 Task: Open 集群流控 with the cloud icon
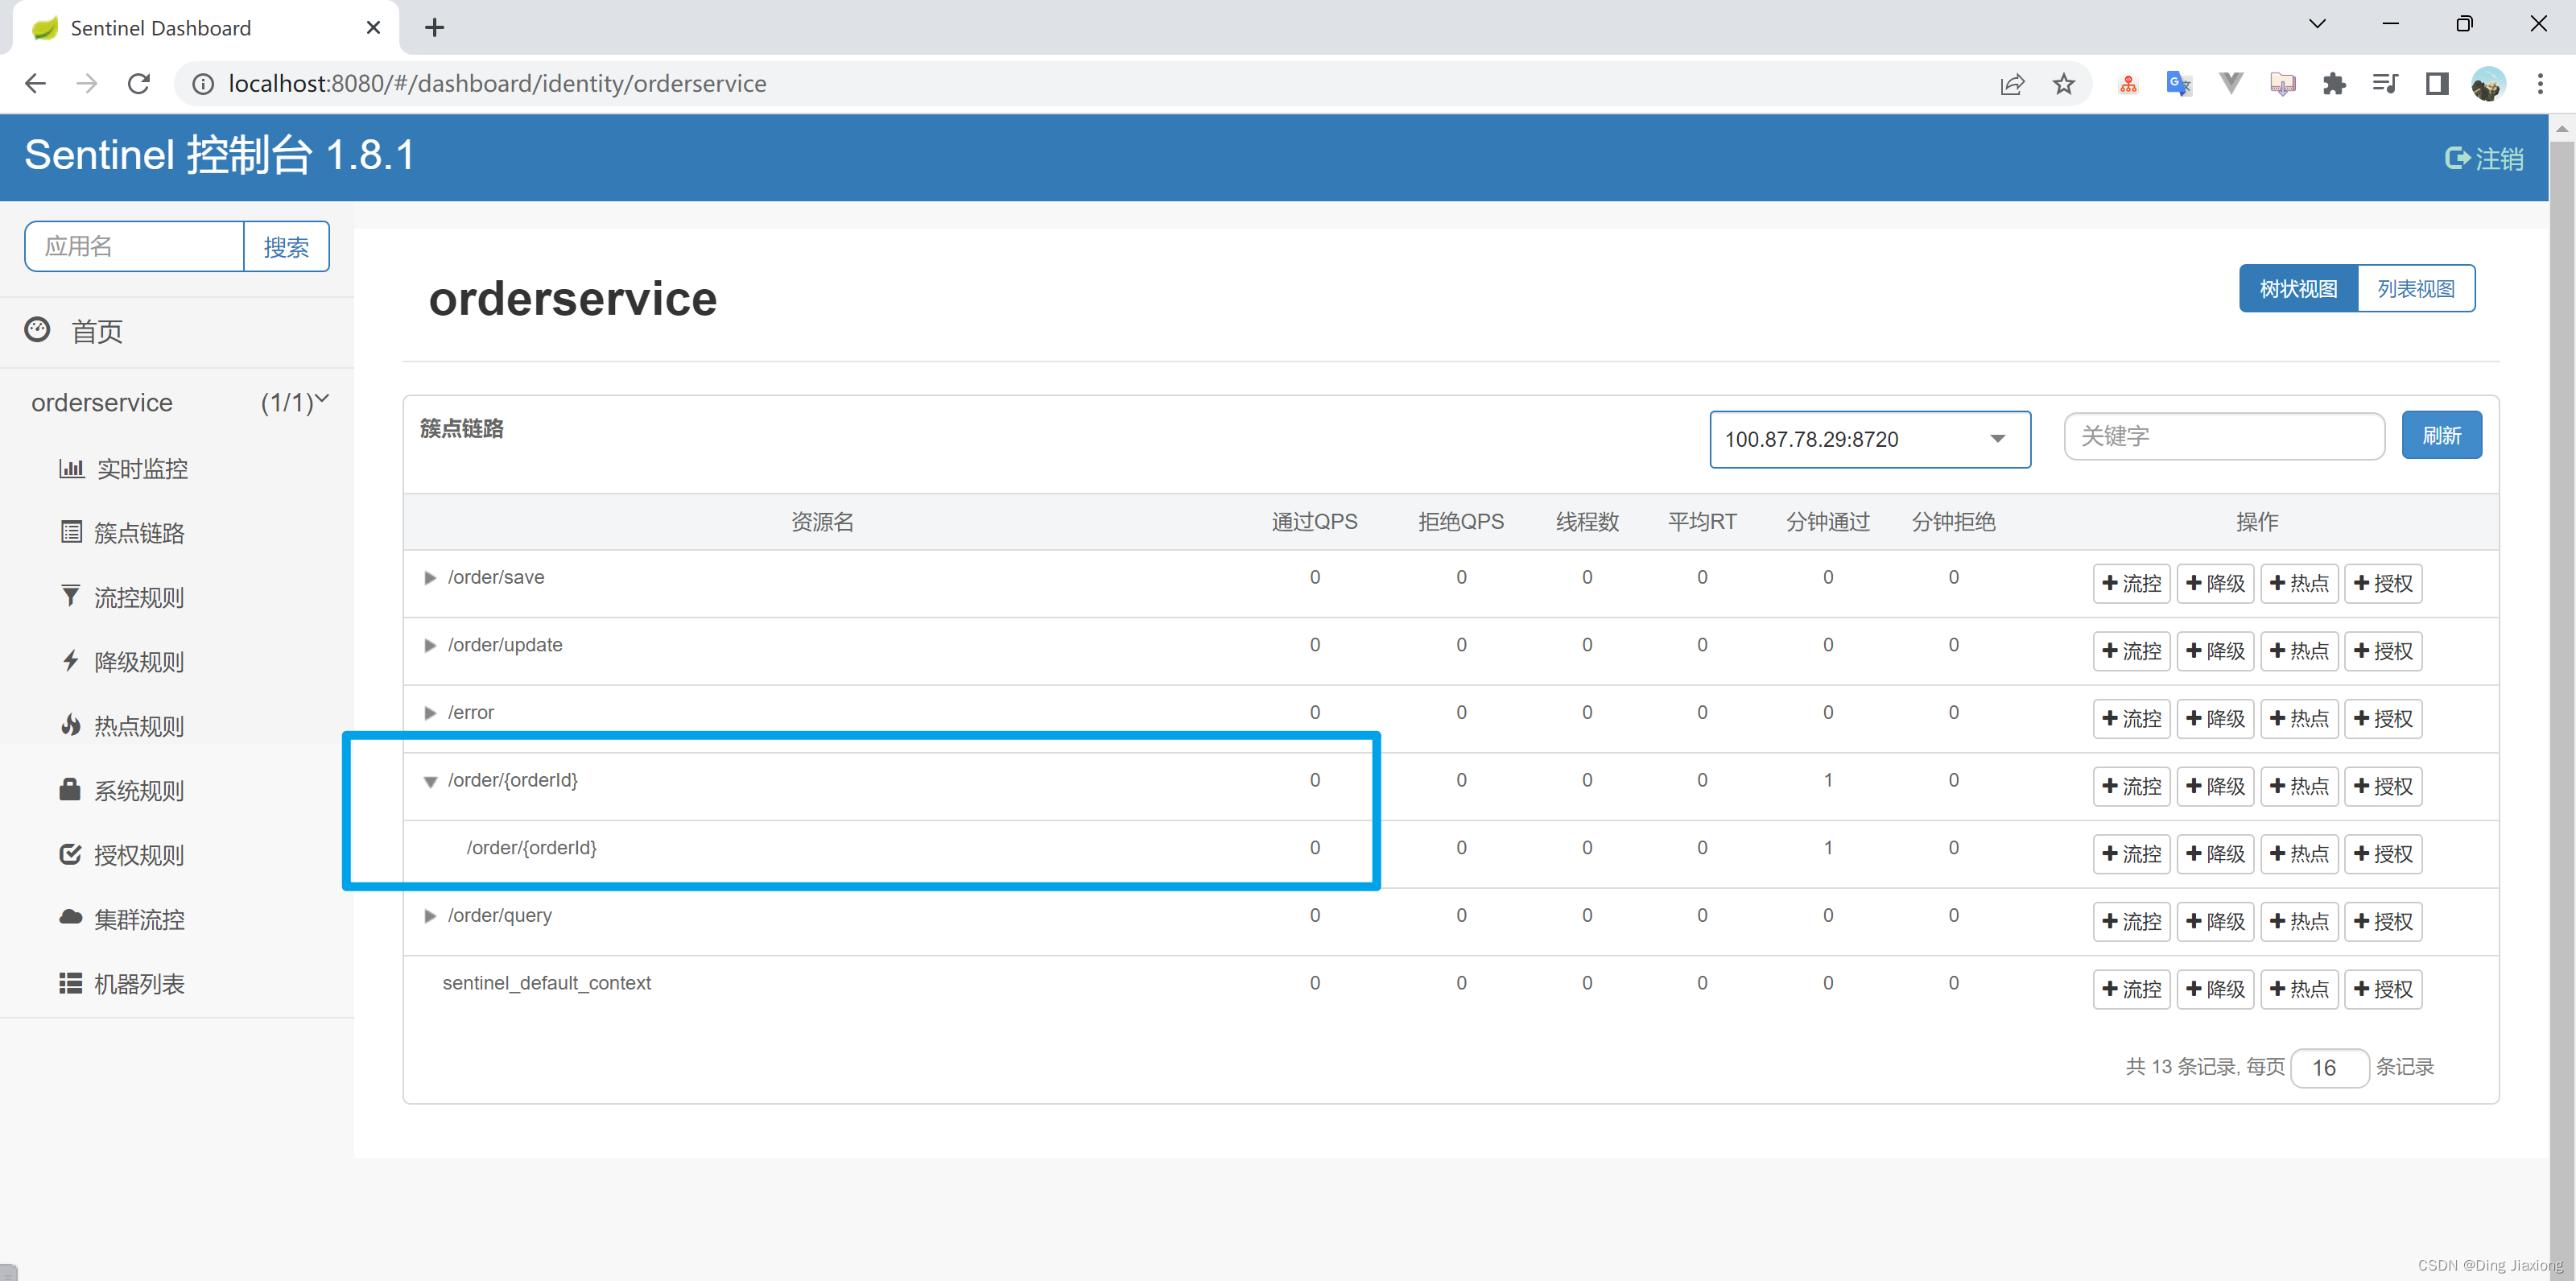coord(123,919)
